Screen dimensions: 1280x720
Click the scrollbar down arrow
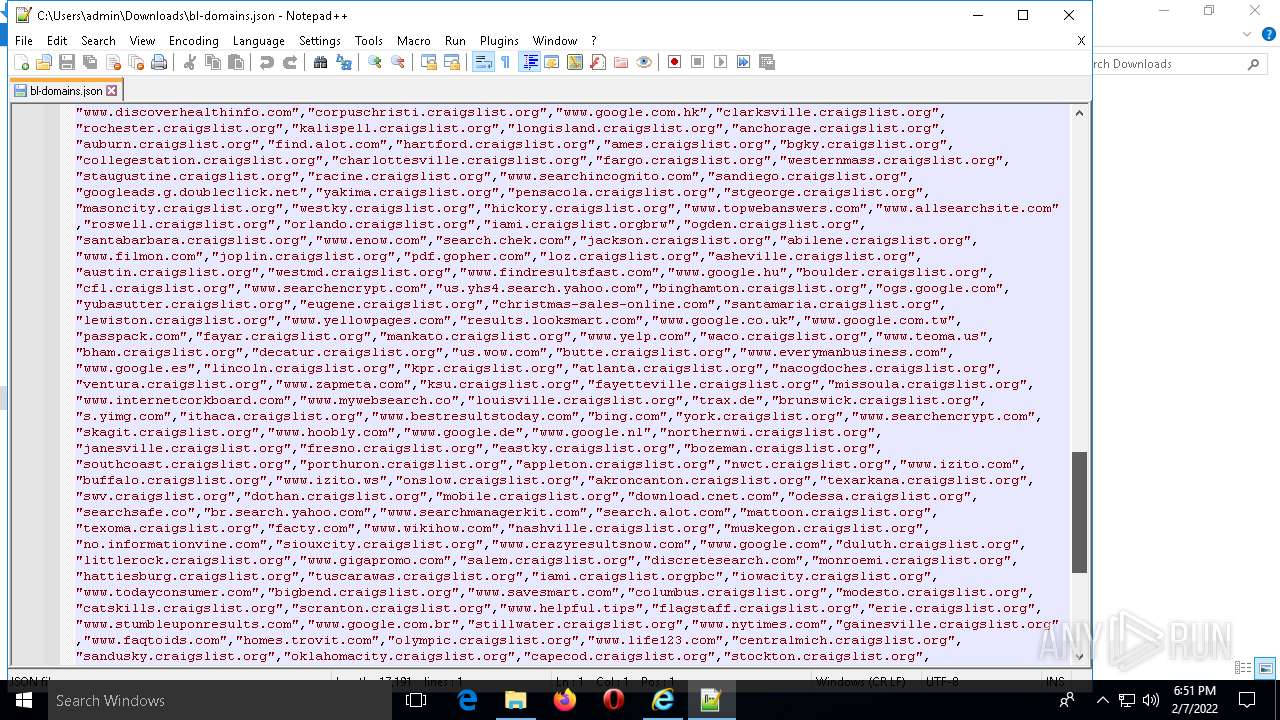[1079, 656]
